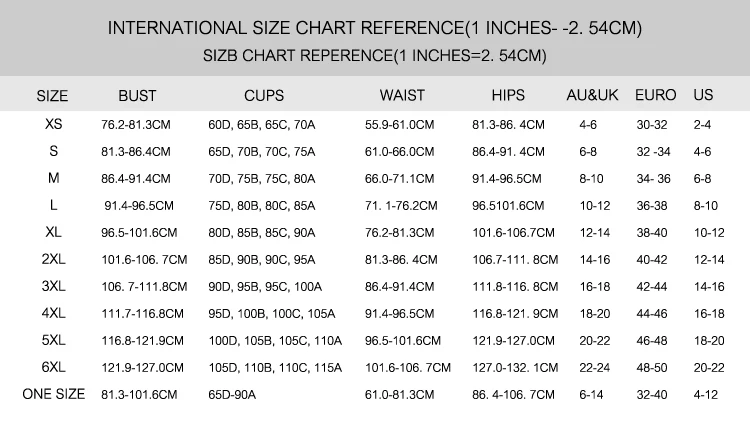Select the 6XL size row label
The image size is (750, 422).
(54, 367)
